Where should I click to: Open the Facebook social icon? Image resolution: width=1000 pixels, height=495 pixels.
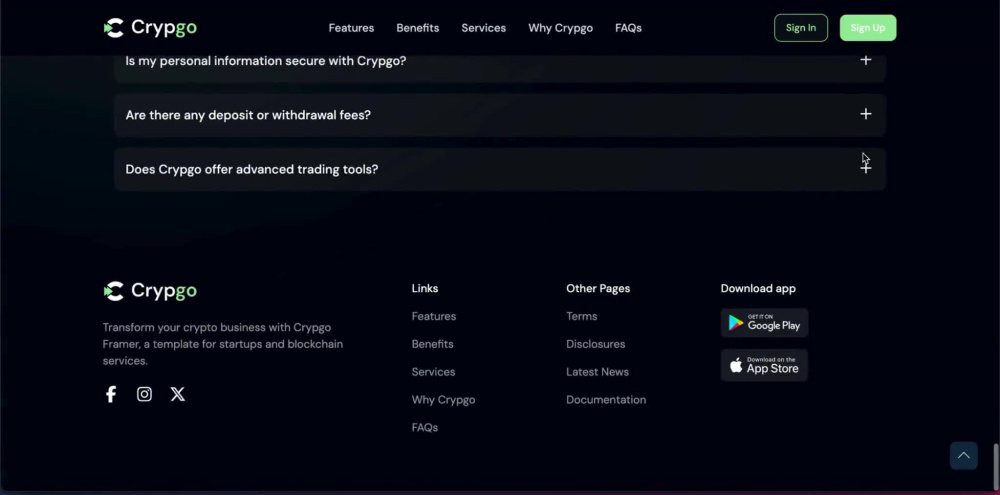point(111,394)
